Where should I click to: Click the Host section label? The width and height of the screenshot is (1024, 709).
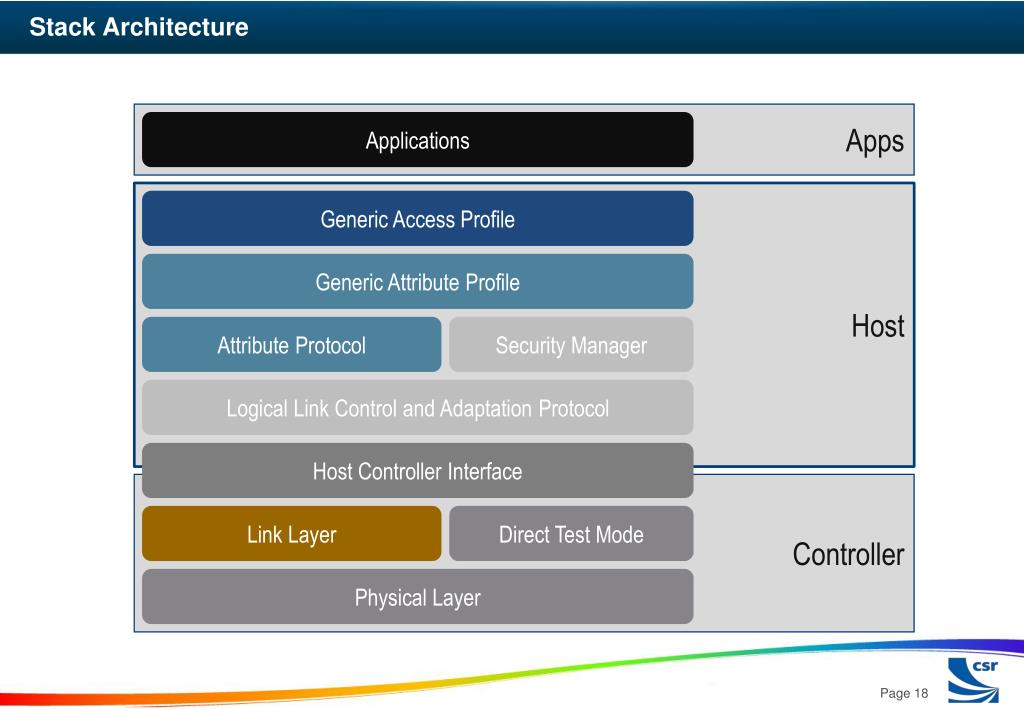[x=878, y=326]
